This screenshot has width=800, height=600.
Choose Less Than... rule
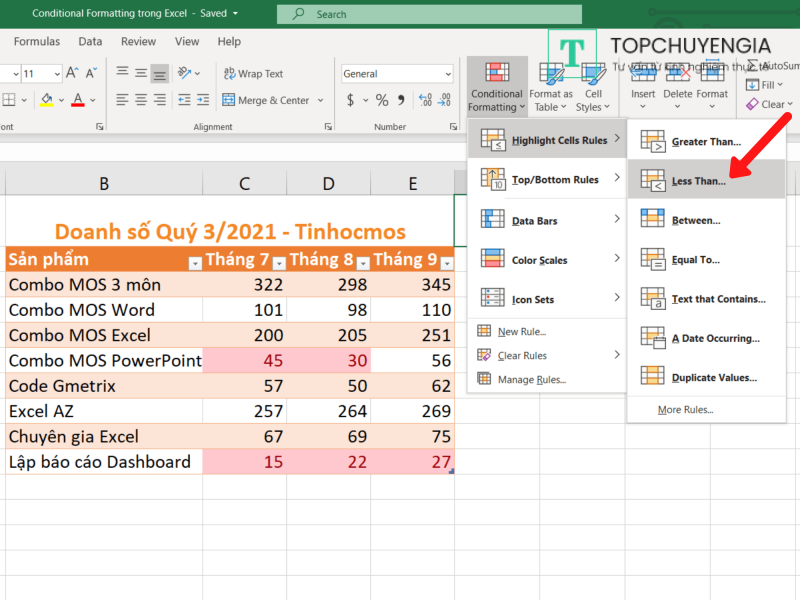(699, 181)
